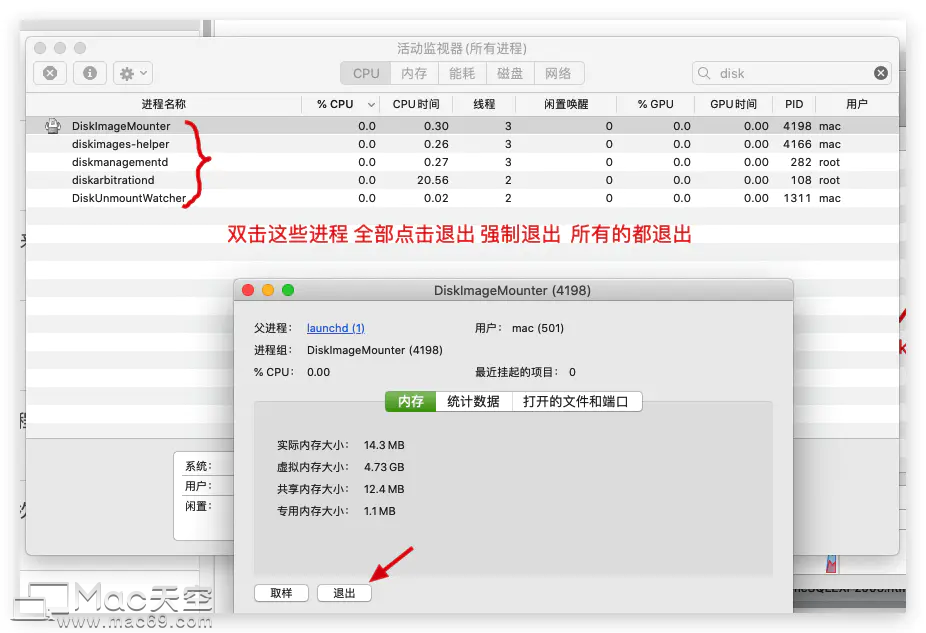Click the 1.1 MB private memory value
Screen dimensions: 926x633
point(380,511)
